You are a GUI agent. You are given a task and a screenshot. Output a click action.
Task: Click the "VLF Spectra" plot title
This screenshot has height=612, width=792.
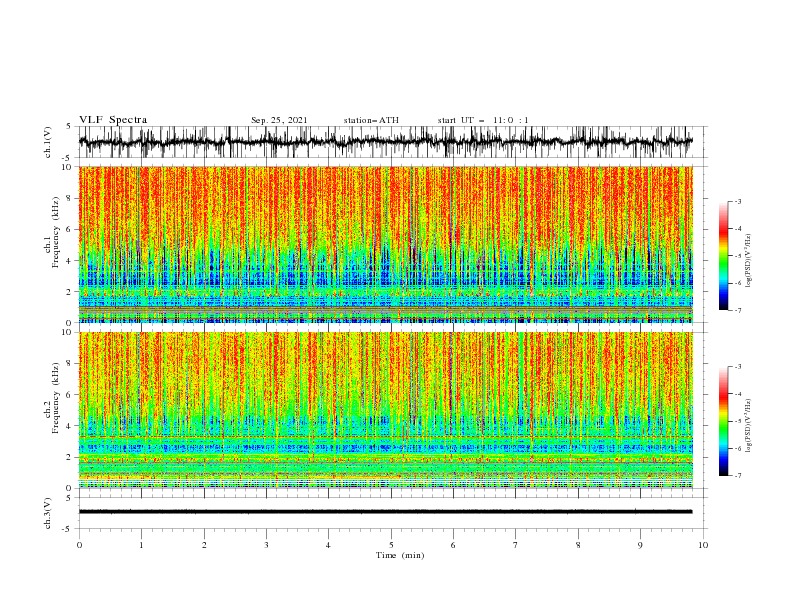(x=113, y=120)
